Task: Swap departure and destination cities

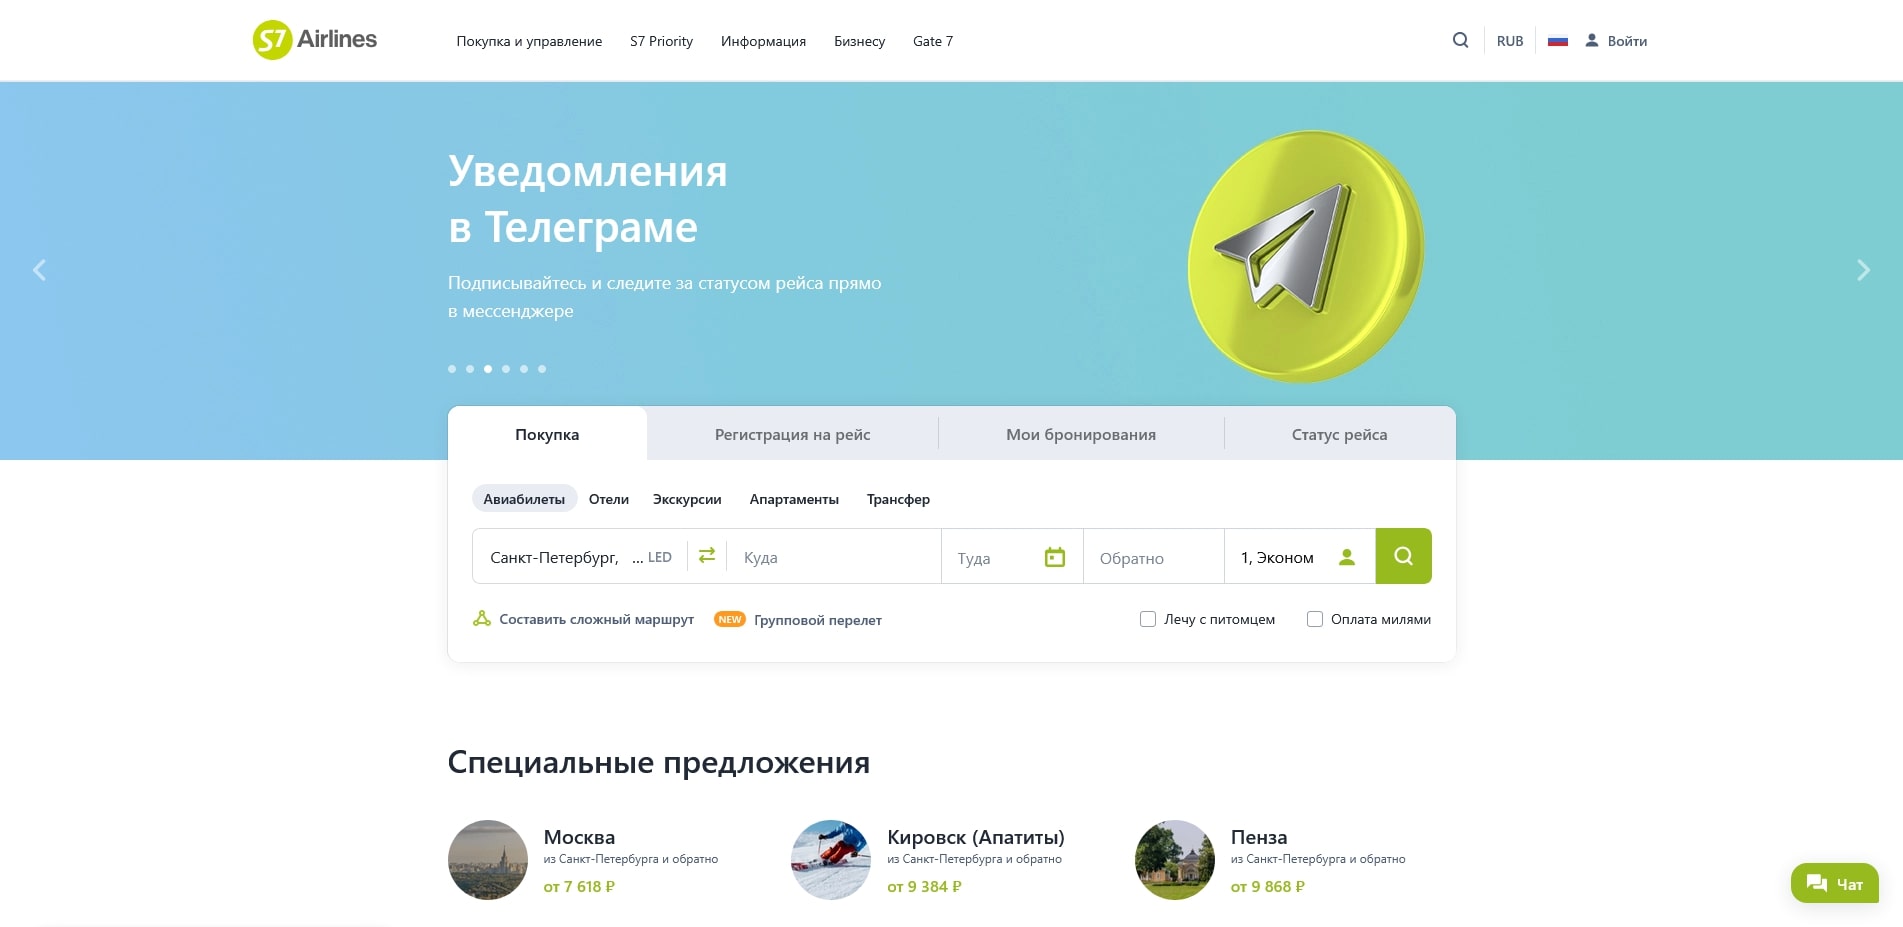Action: point(707,555)
